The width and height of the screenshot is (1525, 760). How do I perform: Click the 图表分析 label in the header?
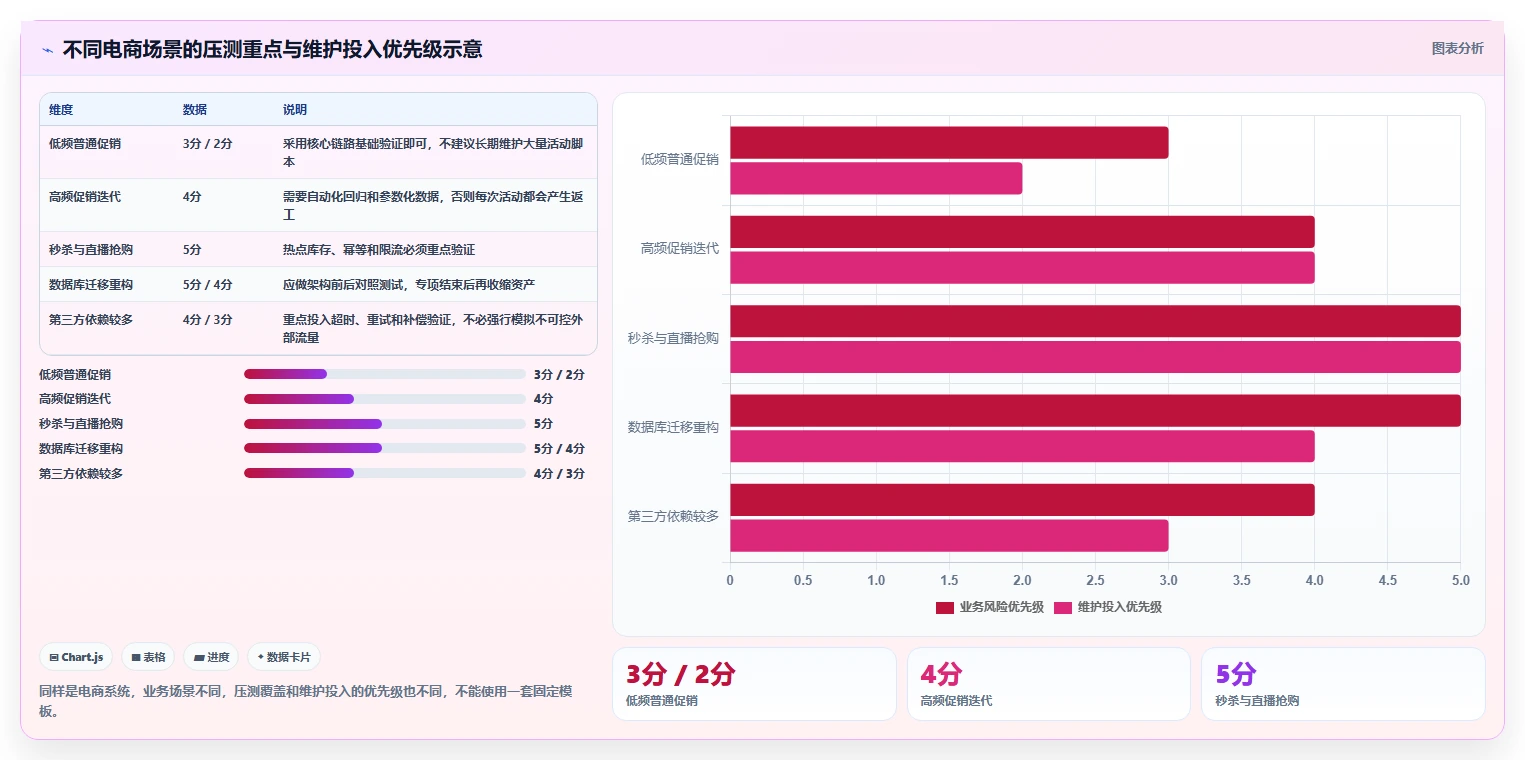tap(1457, 48)
